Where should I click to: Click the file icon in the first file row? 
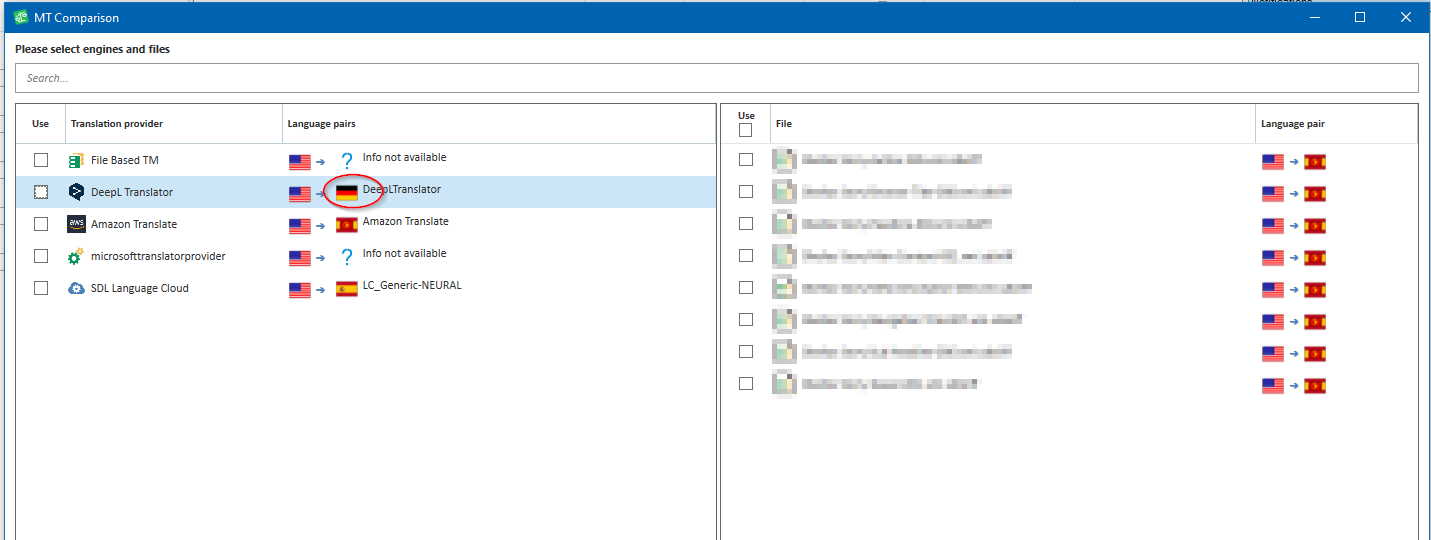(x=783, y=159)
